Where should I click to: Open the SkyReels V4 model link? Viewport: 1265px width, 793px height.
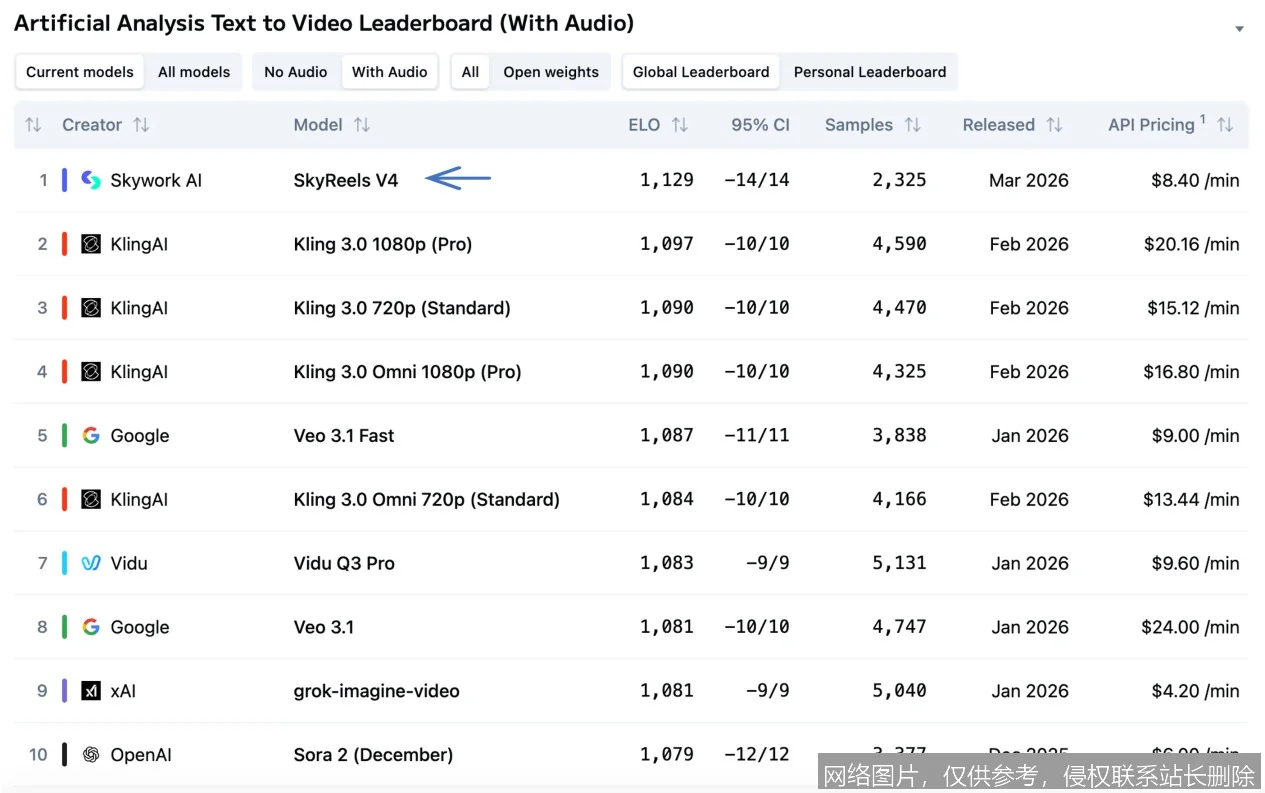point(346,180)
